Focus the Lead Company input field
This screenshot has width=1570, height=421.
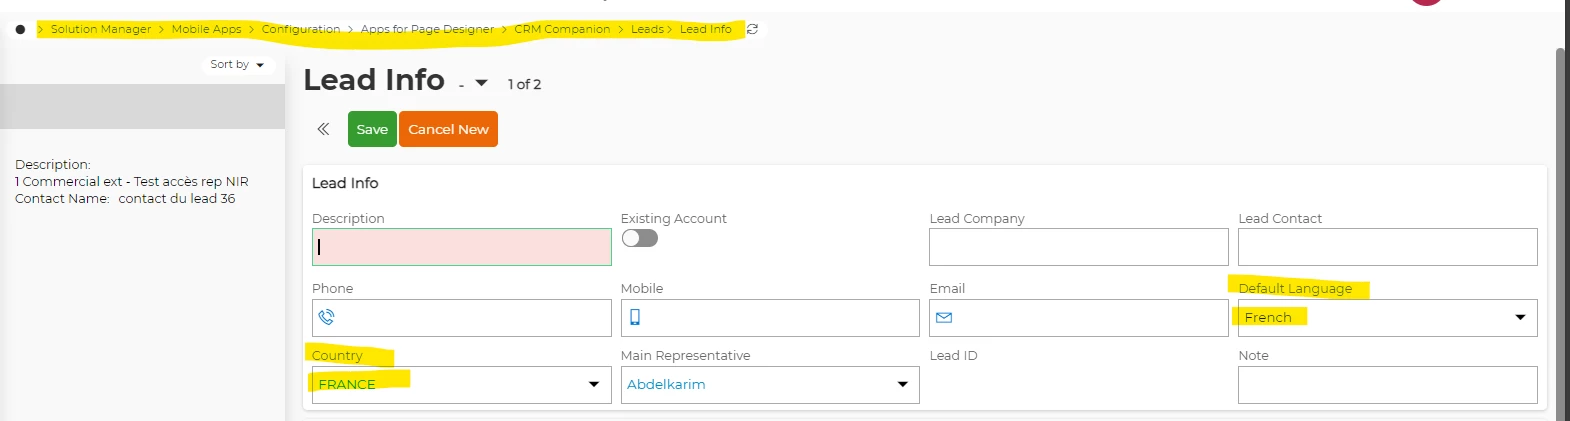point(1078,247)
